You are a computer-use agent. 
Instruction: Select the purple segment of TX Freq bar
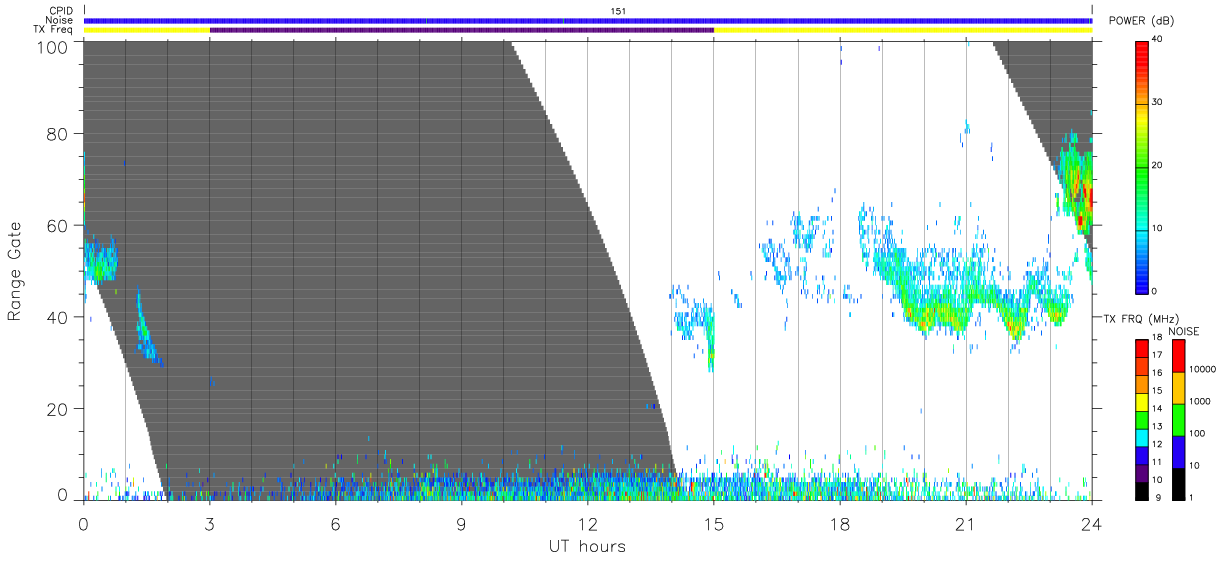tap(461, 30)
